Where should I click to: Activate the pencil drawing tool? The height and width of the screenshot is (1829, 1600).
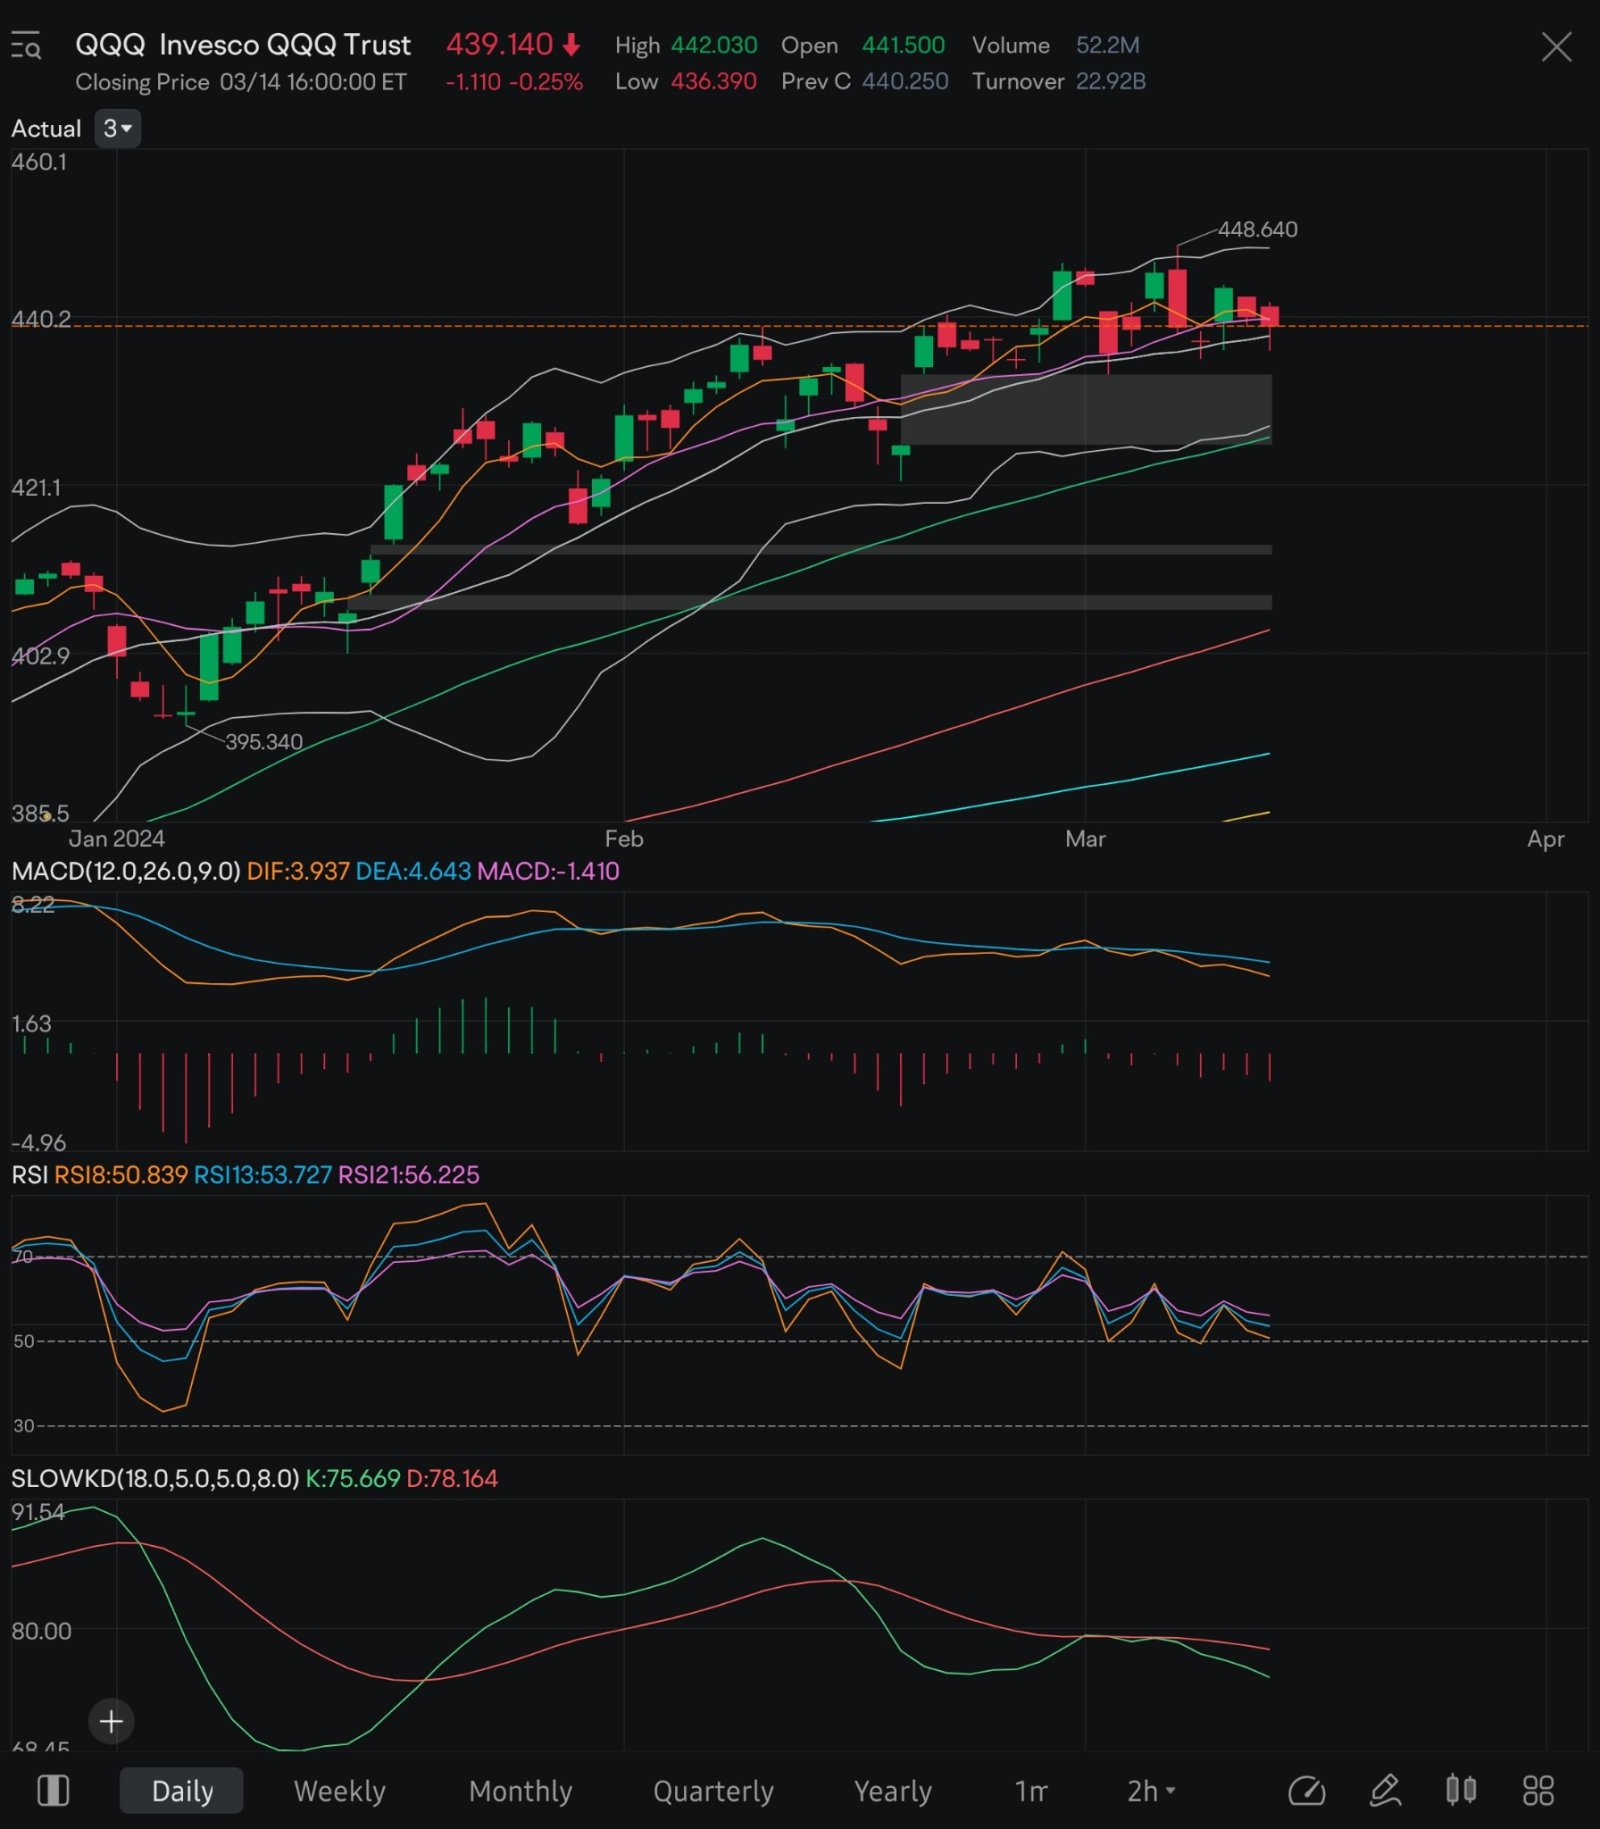click(1385, 1790)
